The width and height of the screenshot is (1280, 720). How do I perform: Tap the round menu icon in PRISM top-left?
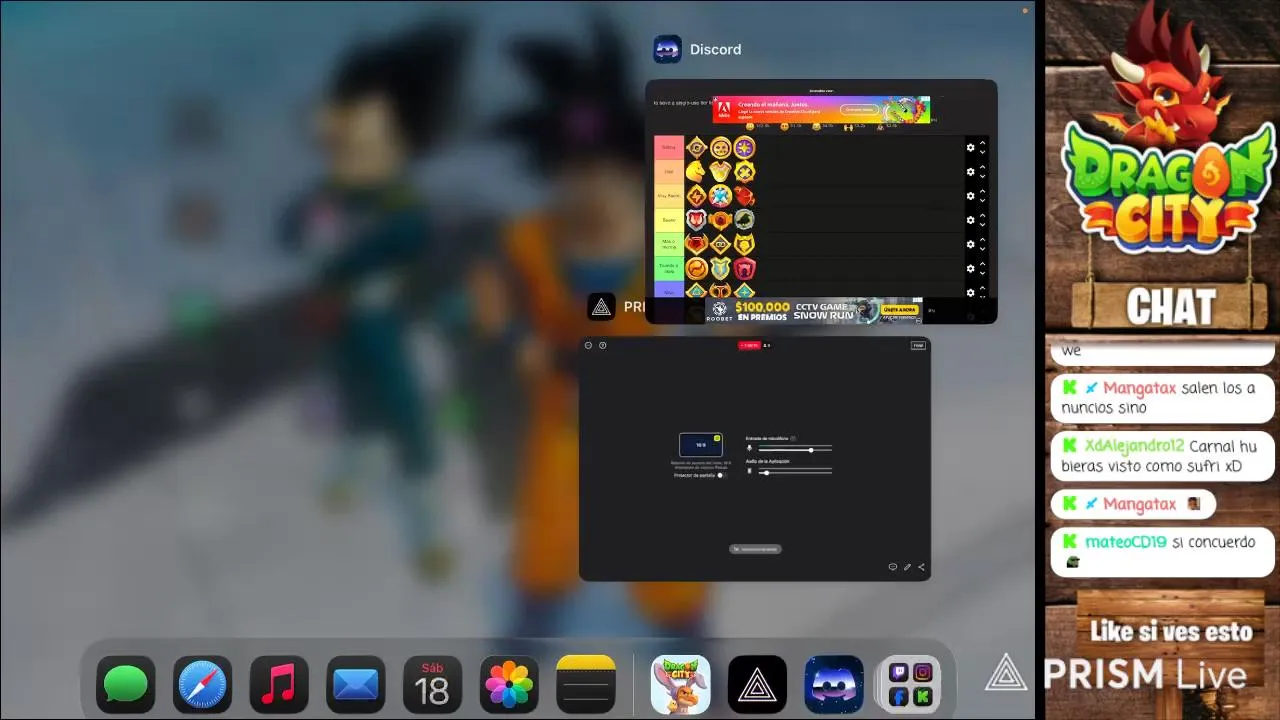click(589, 345)
